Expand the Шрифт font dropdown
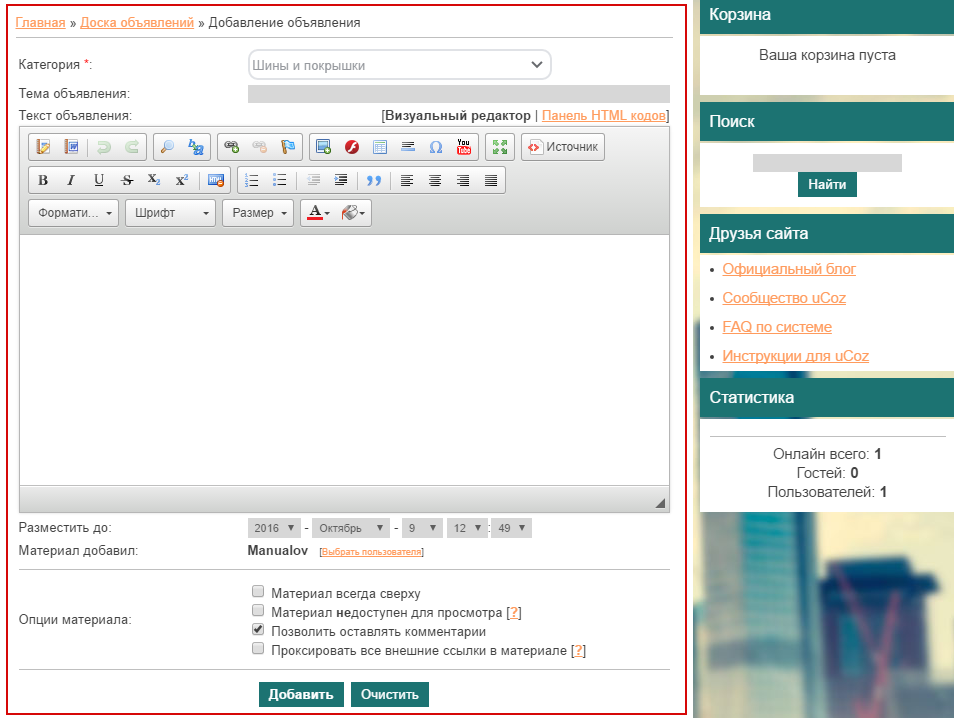 pos(169,213)
